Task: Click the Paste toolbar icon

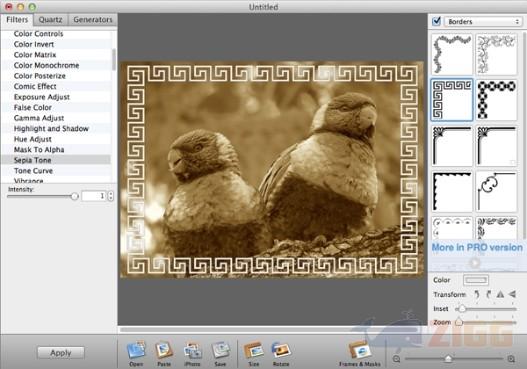Action: coord(164,350)
